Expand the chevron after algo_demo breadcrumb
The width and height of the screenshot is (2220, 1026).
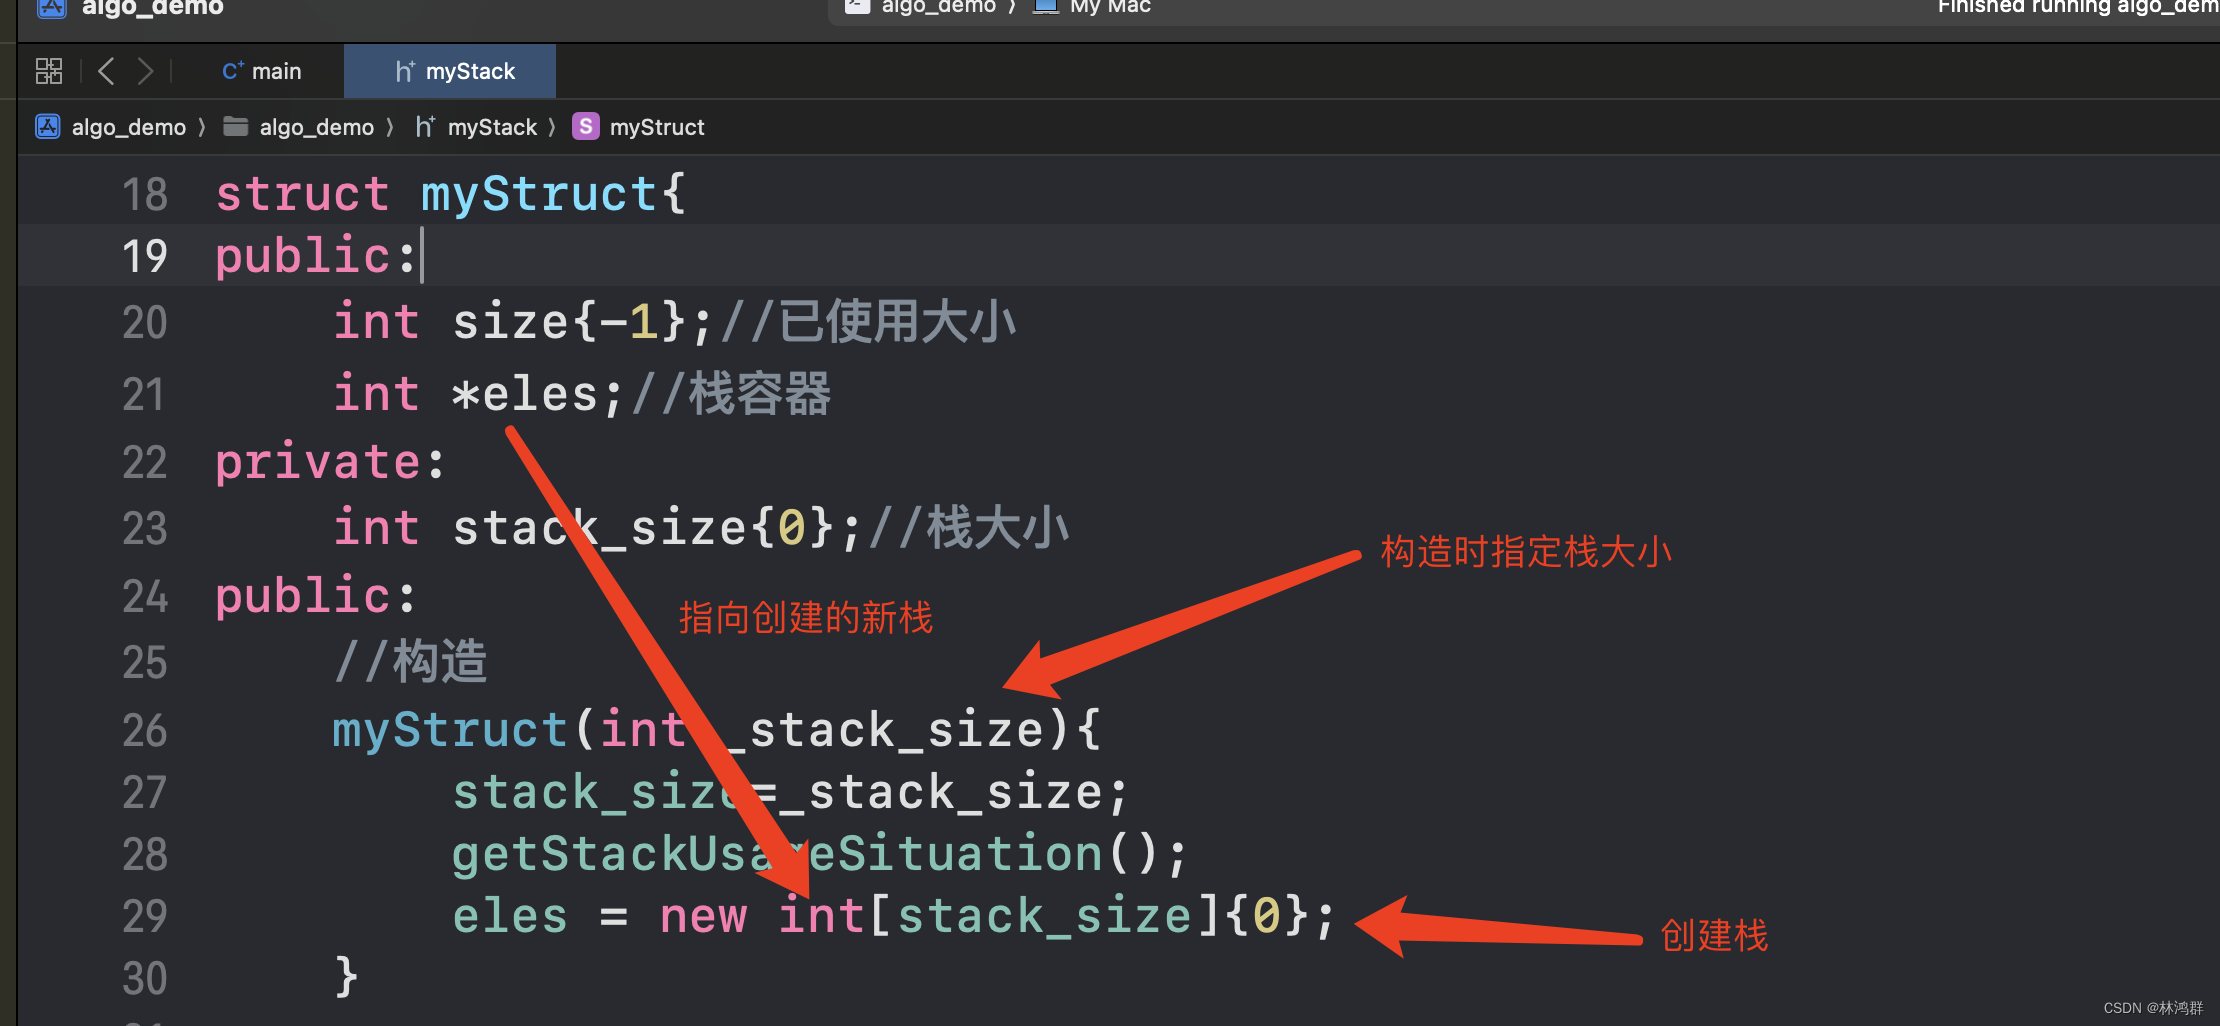click(x=202, y=126)
